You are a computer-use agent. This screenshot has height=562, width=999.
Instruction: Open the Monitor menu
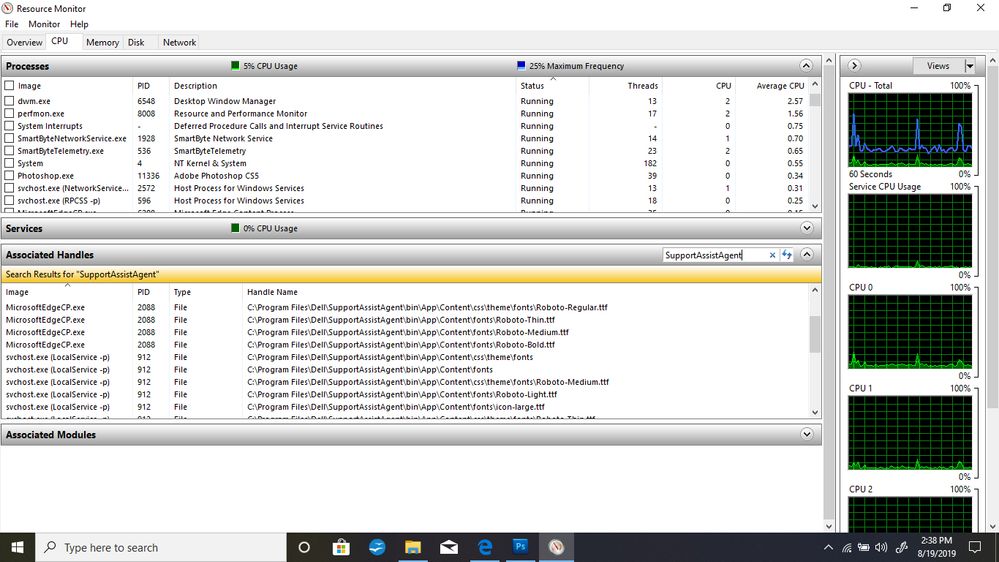pyautogui.click(x=44, y=24)
